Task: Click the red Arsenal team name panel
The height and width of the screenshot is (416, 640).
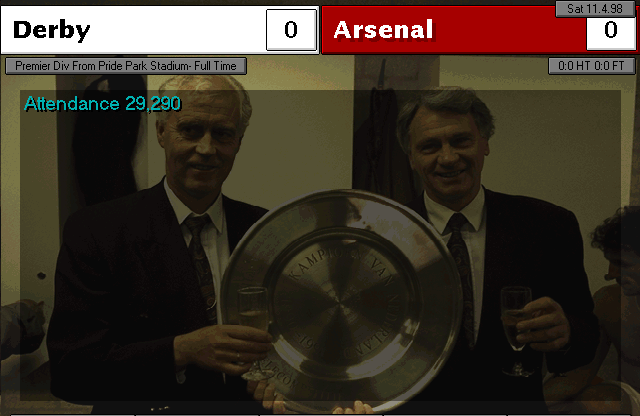Action: [480, 30]
